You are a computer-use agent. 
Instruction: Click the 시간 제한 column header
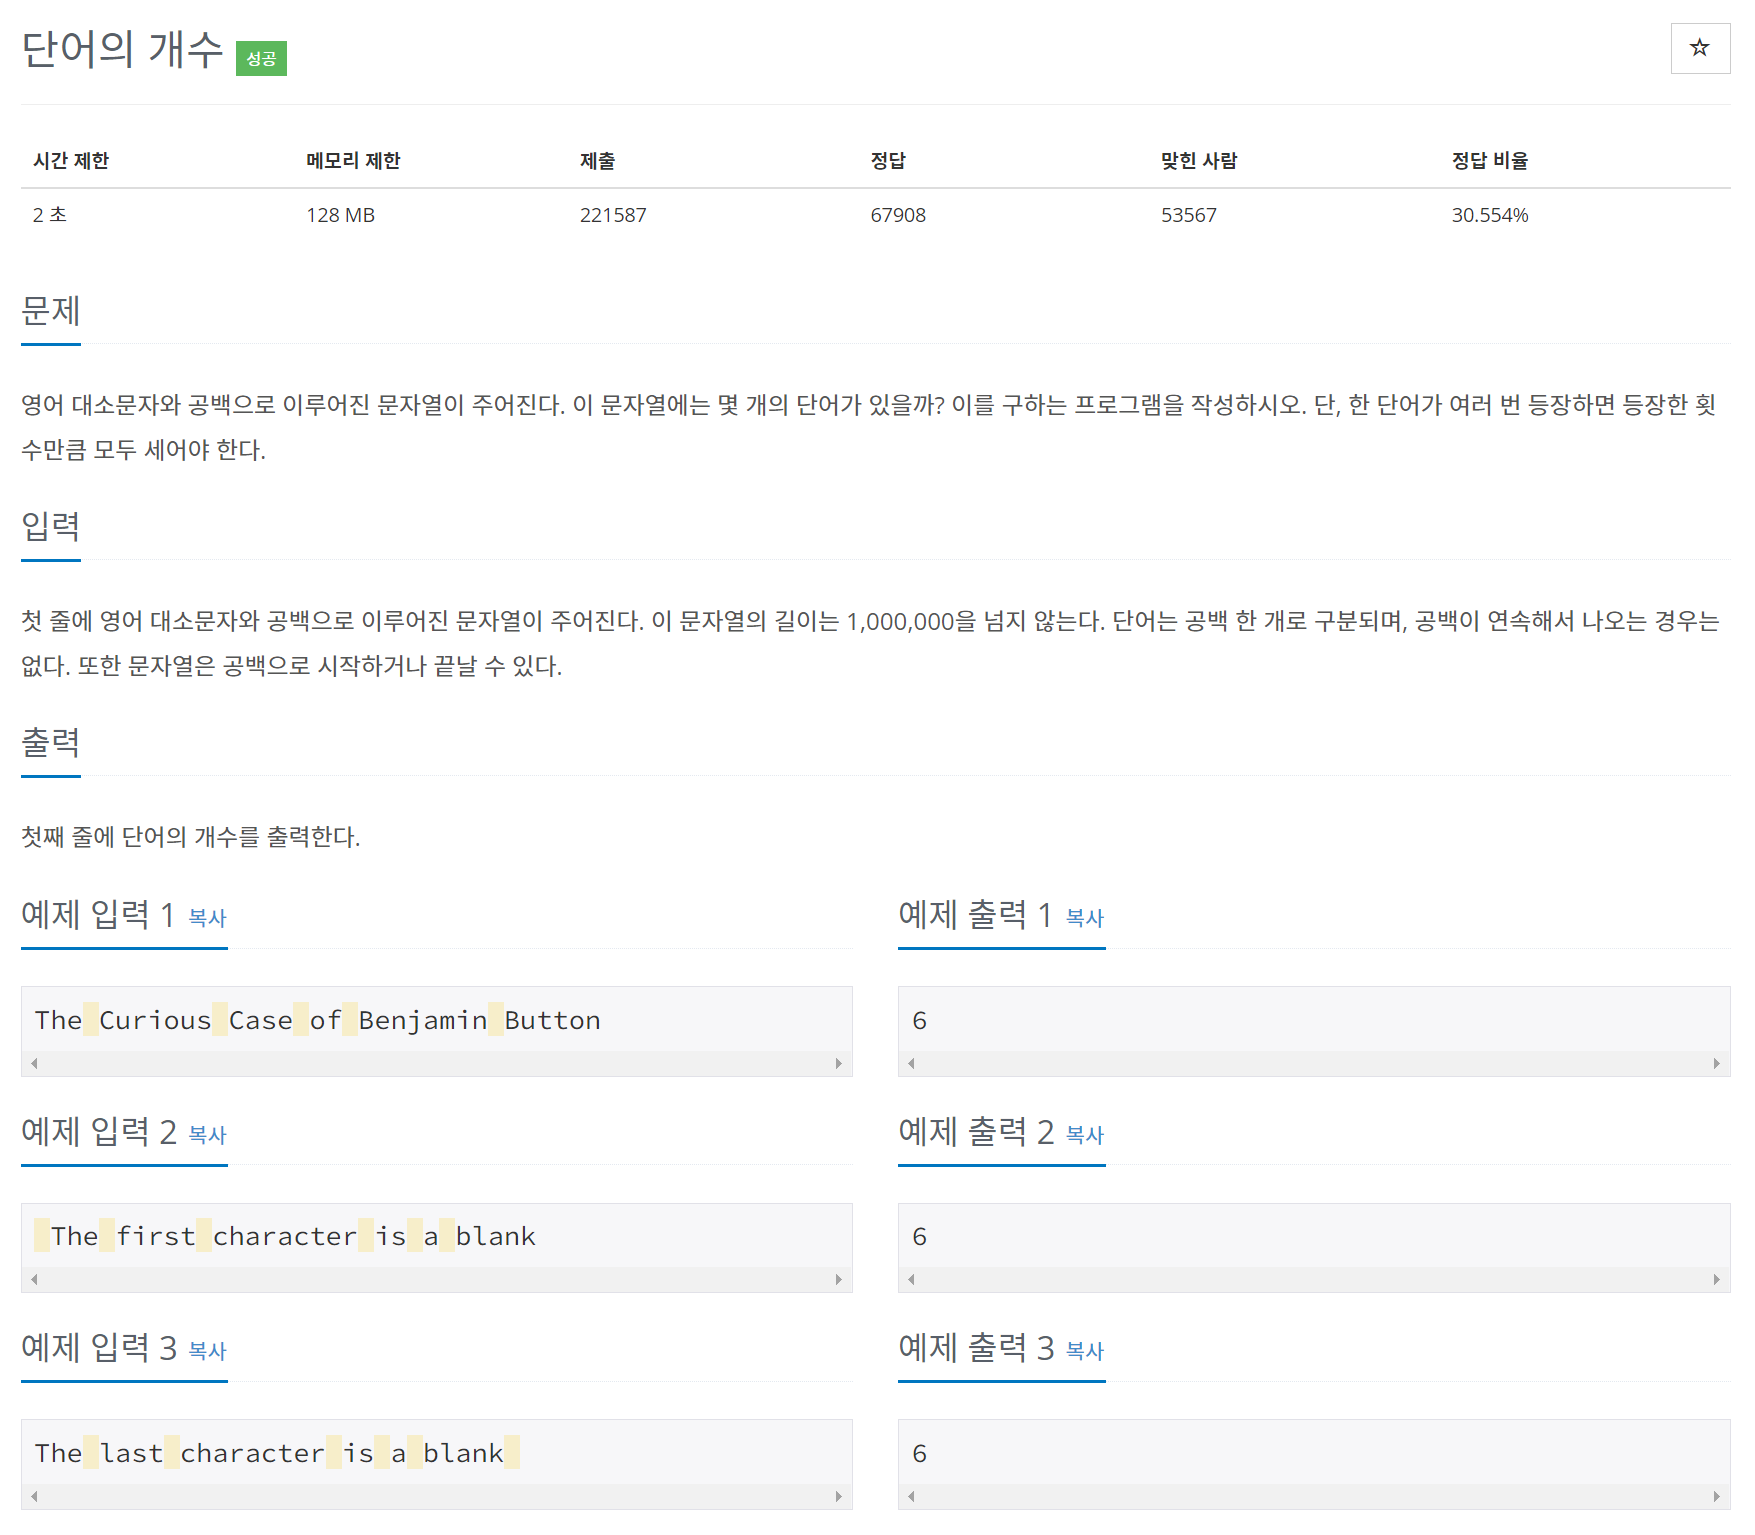click(x=71, y=161)
